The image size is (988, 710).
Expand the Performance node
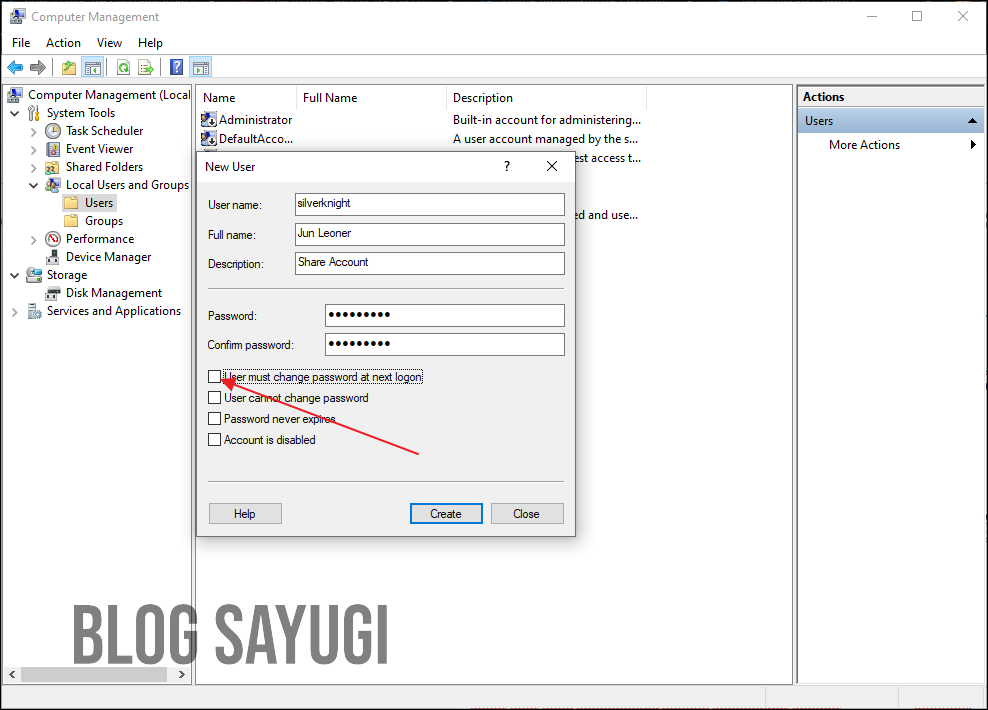click(x=33, y=240)
